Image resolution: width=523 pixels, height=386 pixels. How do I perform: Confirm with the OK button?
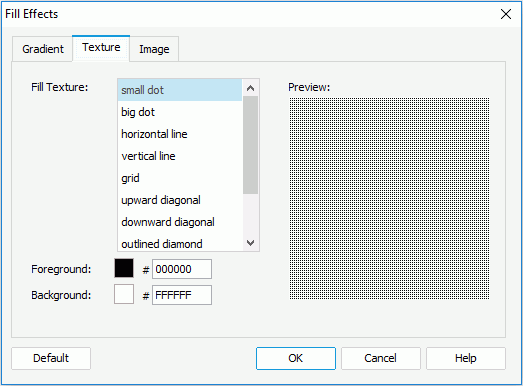(296, 358)
